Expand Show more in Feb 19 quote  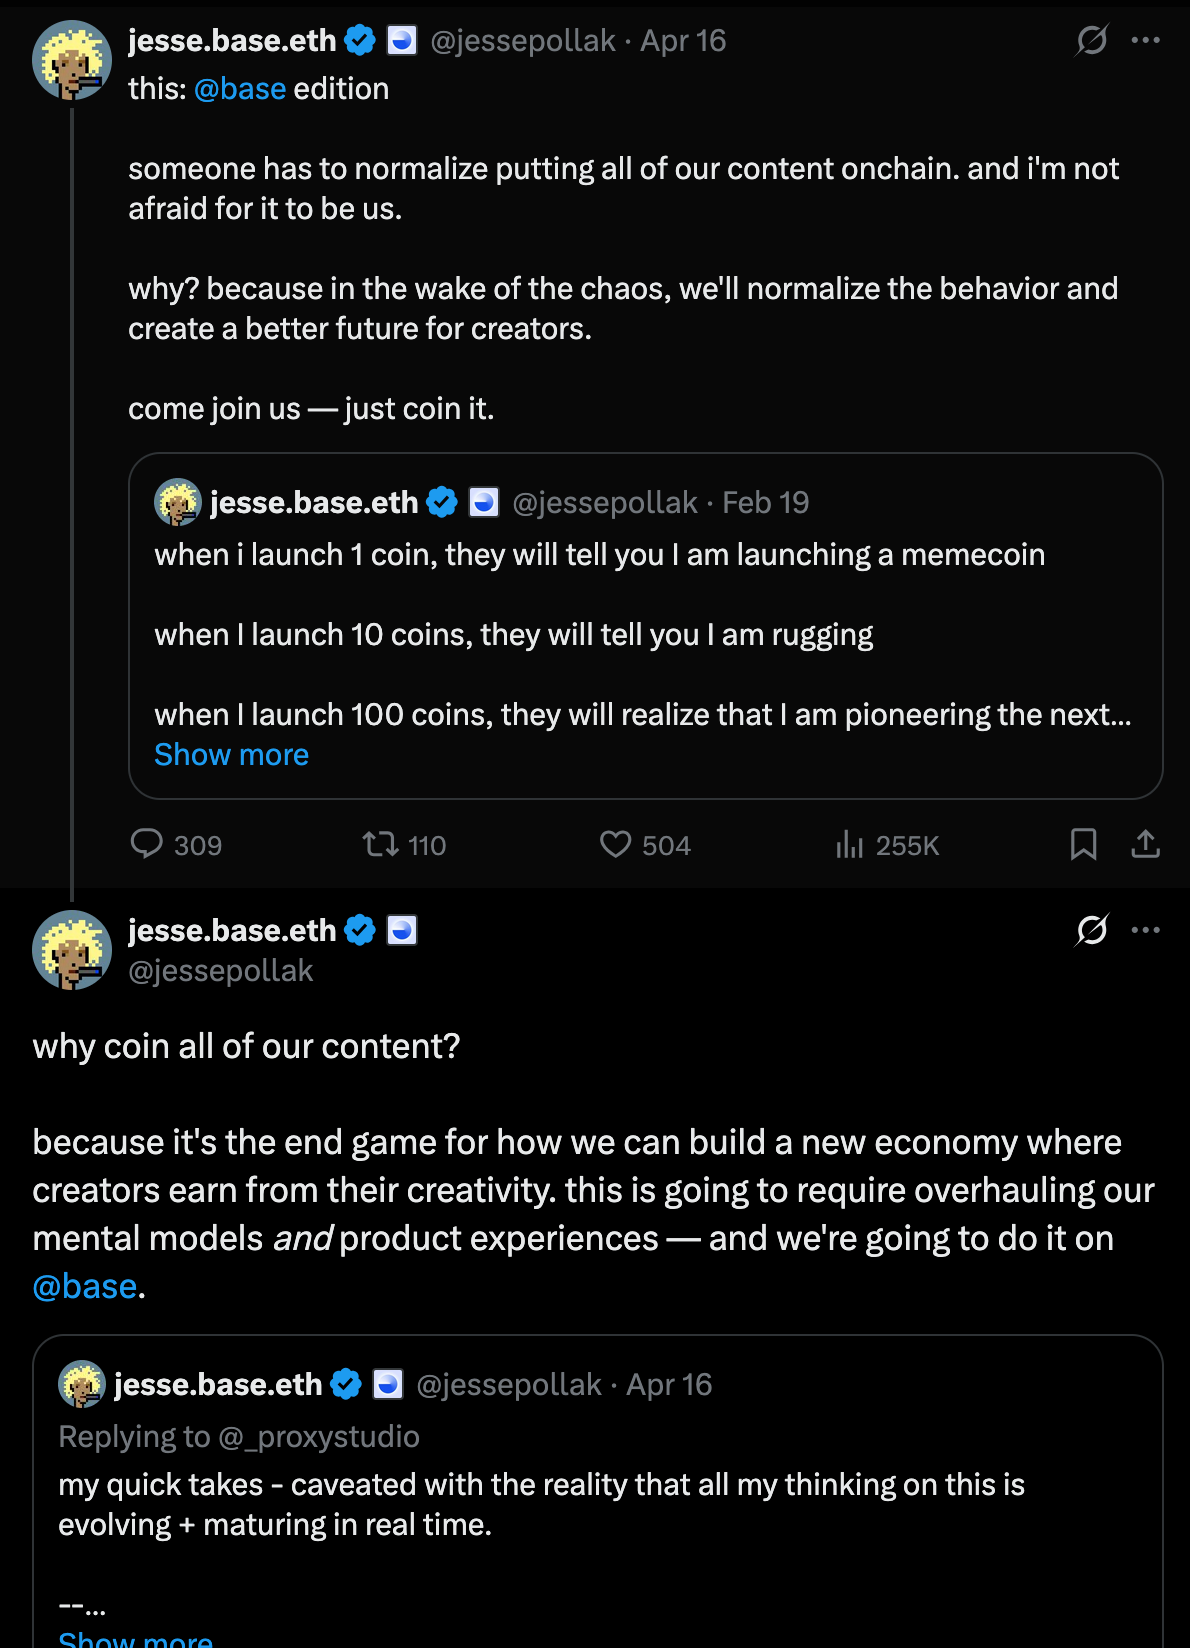click(231, 755)
